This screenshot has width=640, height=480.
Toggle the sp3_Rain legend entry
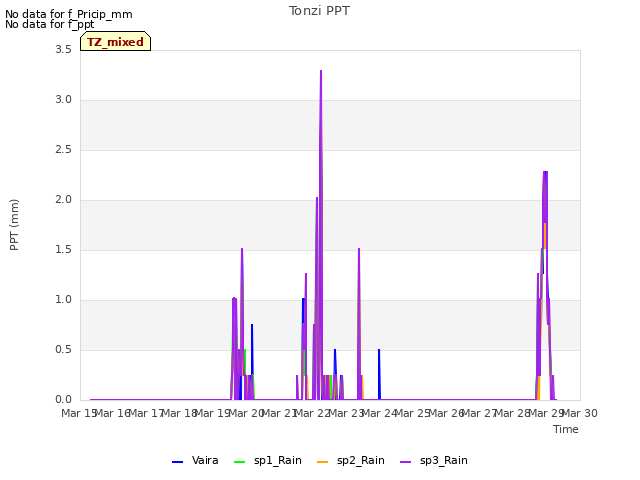point(433,461)
